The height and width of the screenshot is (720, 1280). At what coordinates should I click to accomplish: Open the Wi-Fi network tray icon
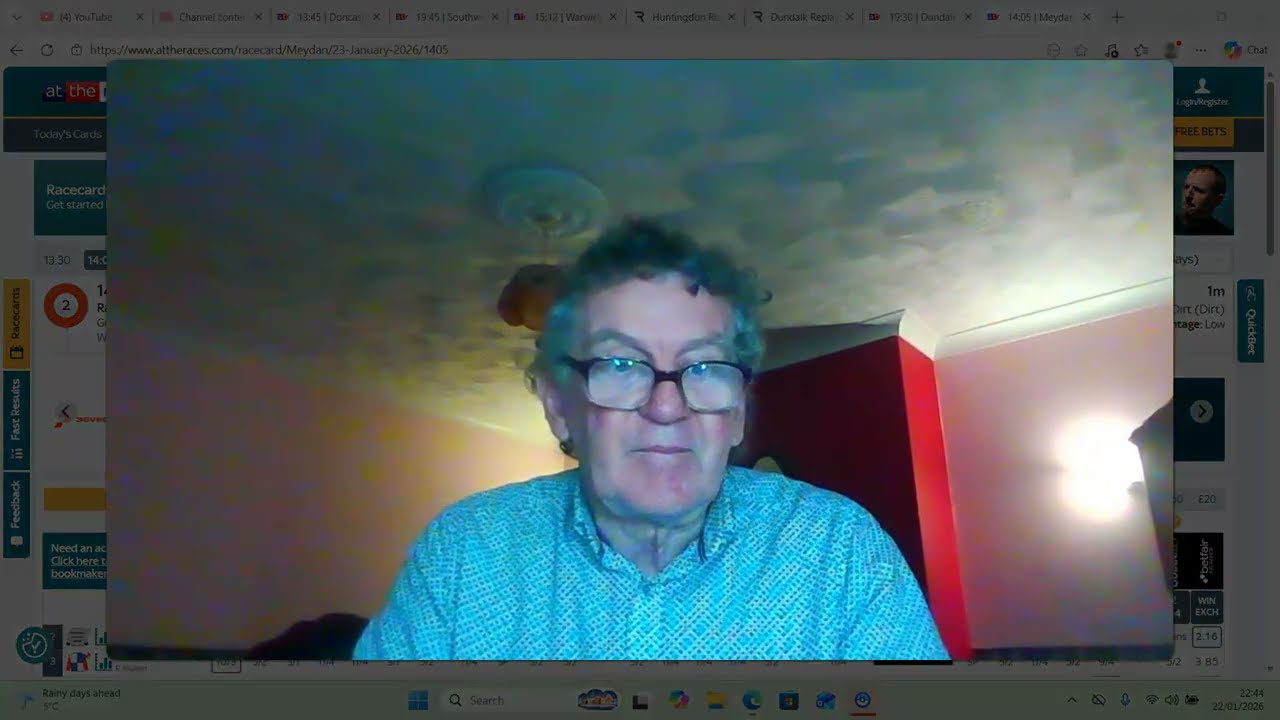point(1152,700)
